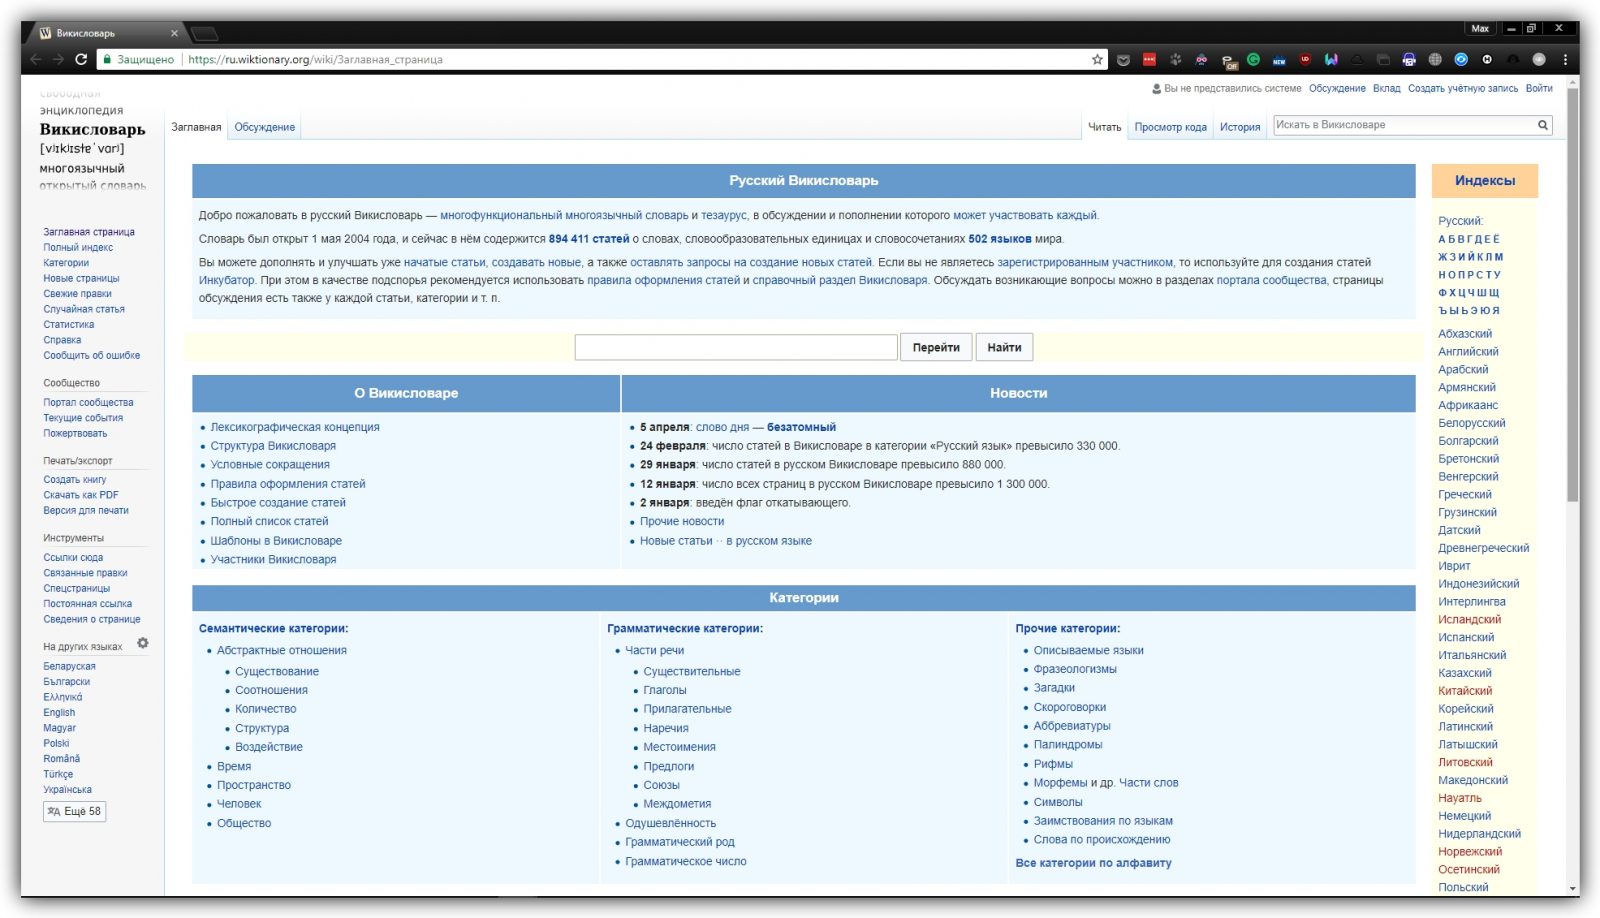The image size is (1600, 918).
Task: Select the 'Читать' tab
Action: [1105, 127]
